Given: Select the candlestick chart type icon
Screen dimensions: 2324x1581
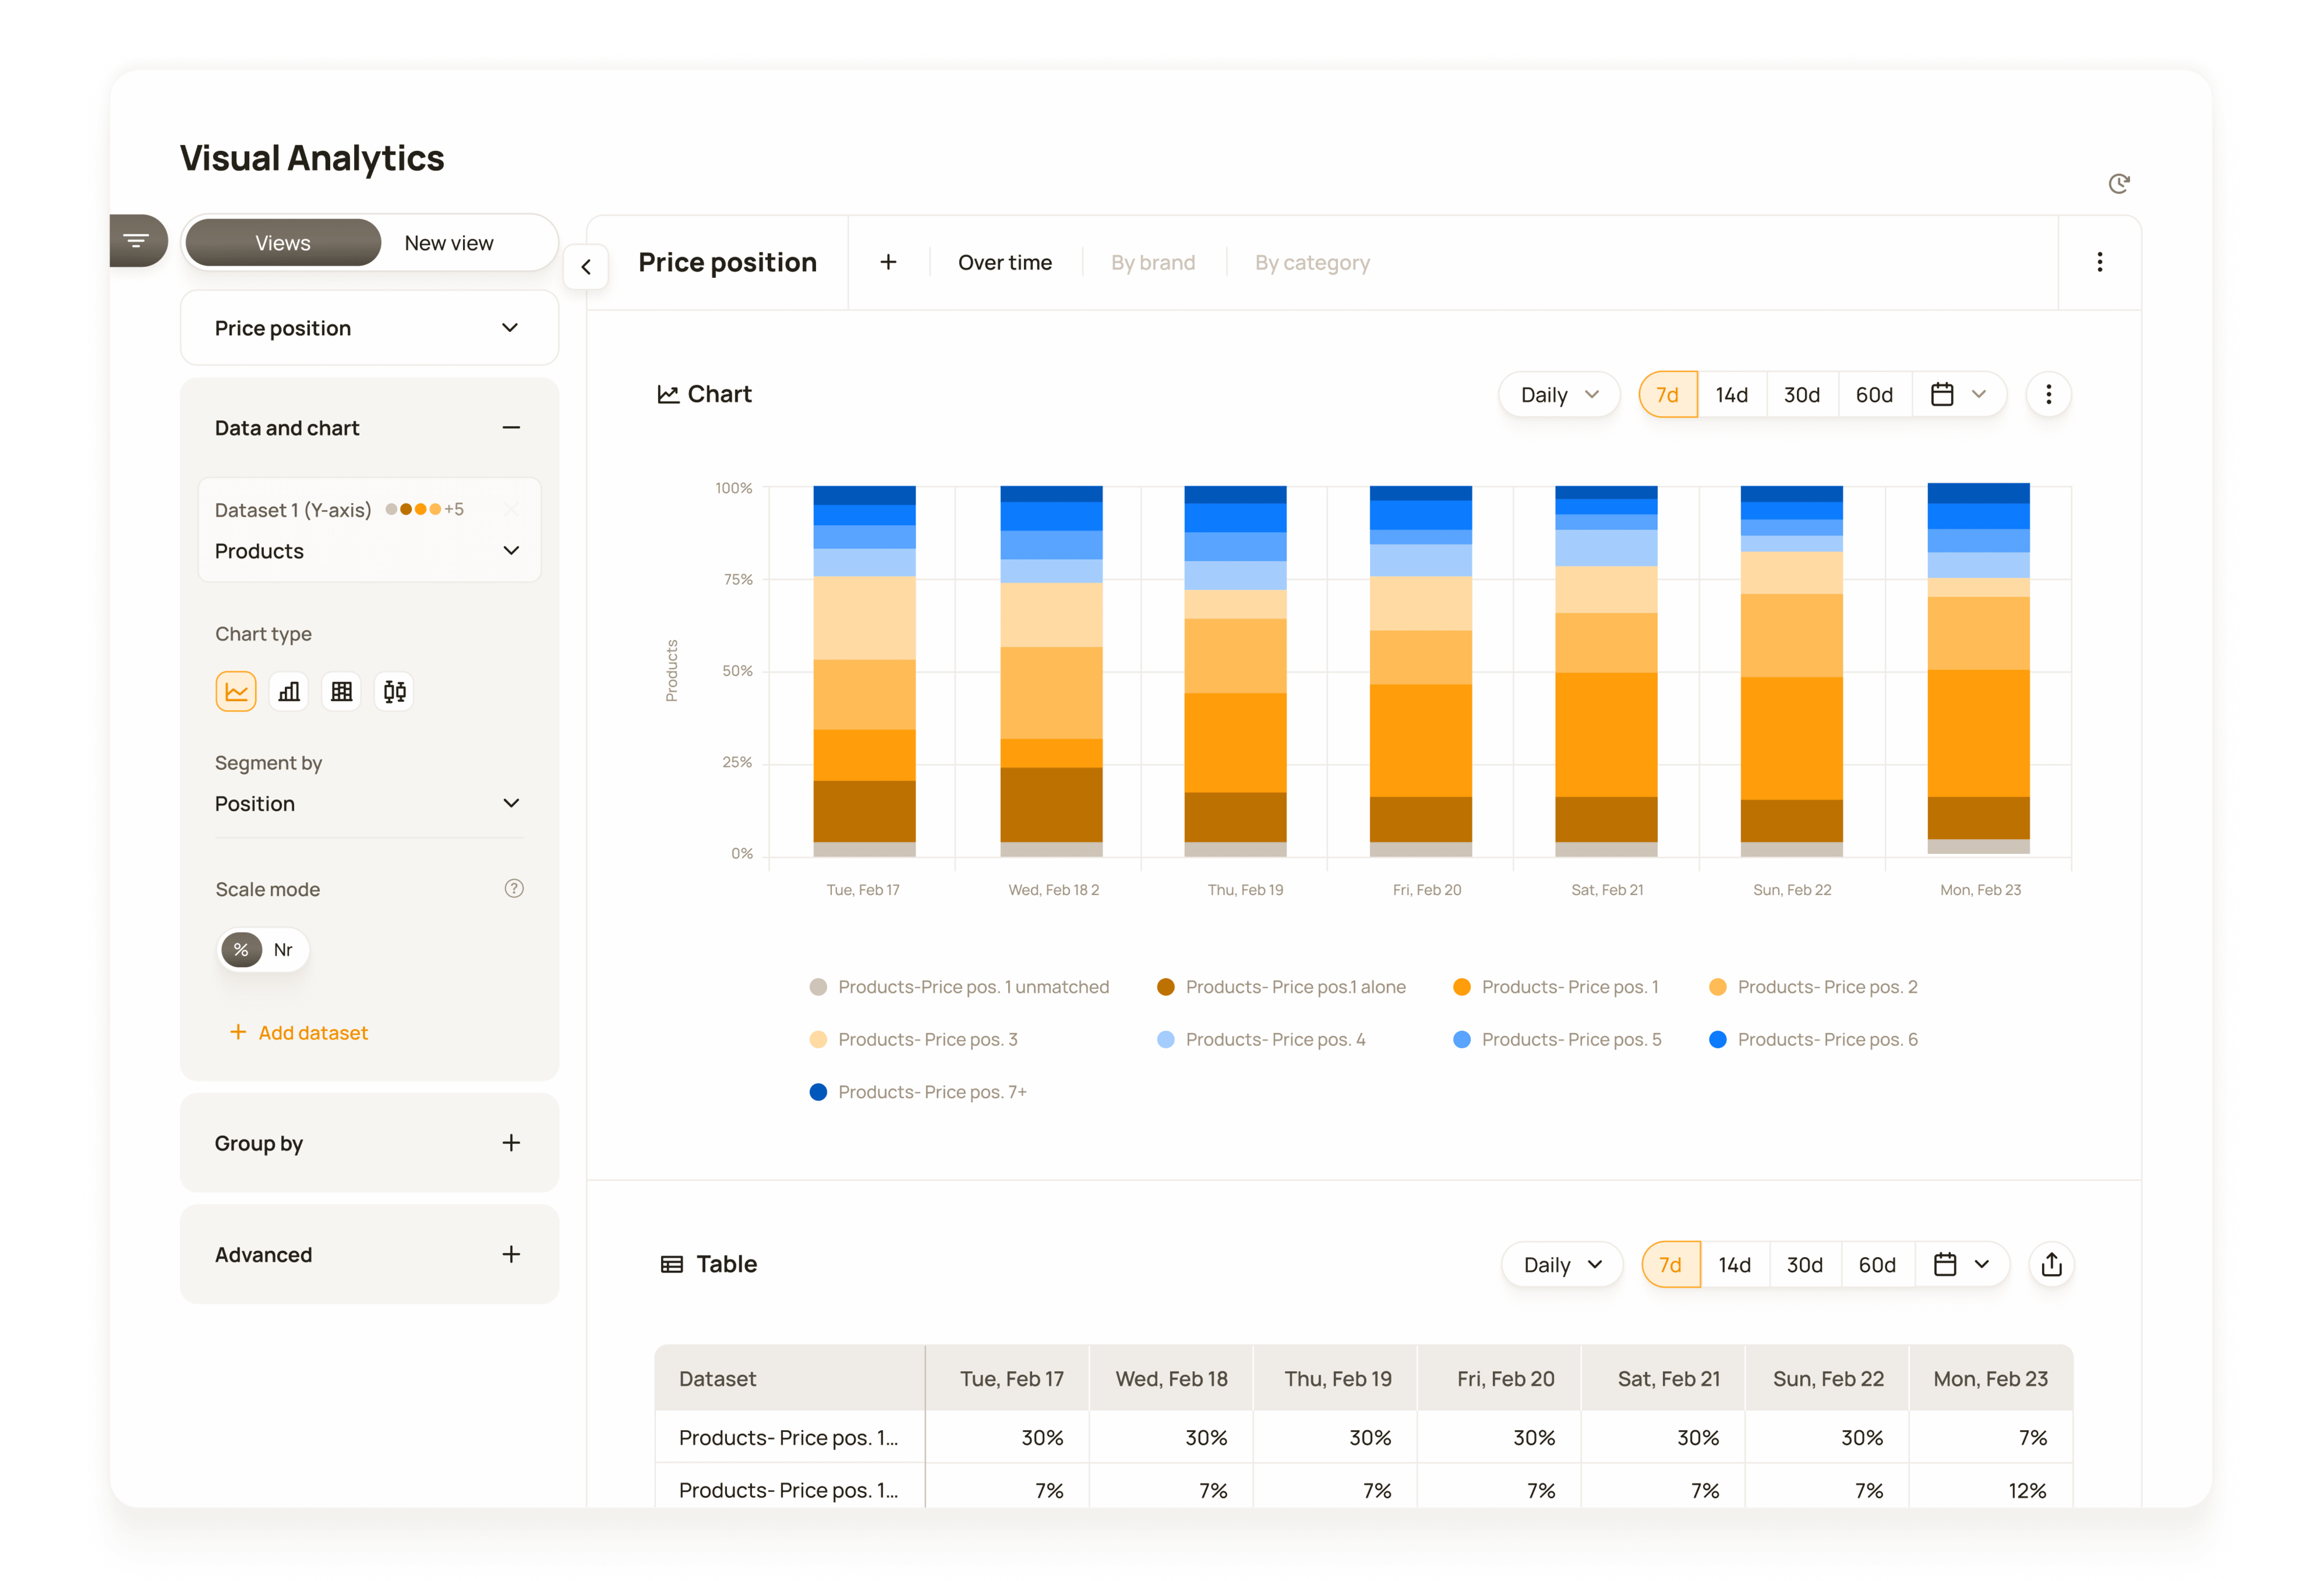Looking at the screenshot, I should [395, 691].
